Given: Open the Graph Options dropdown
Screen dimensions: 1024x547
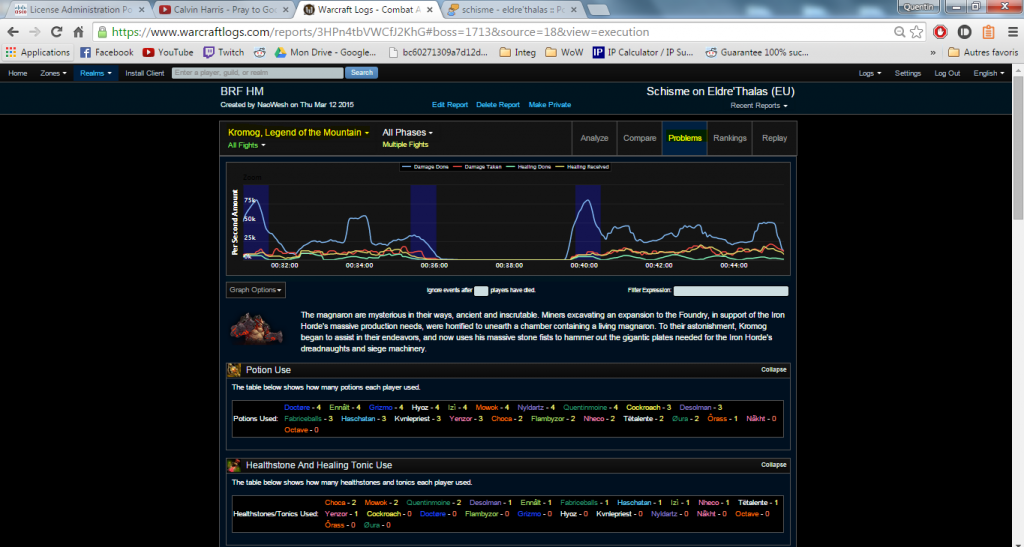Looking at the screenshot, I should pos(256,290).
